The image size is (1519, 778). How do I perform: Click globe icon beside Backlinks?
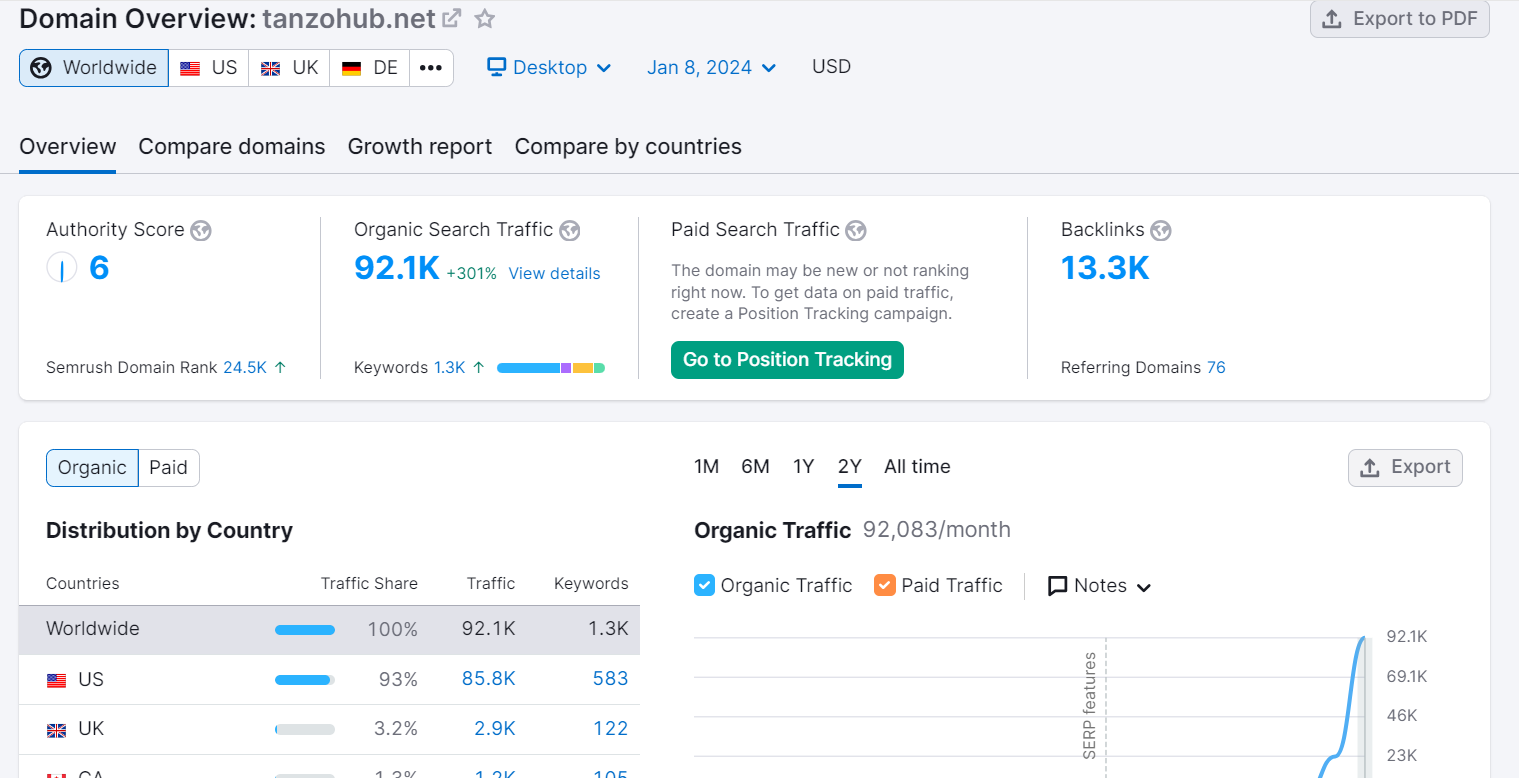click(1161, 231)
